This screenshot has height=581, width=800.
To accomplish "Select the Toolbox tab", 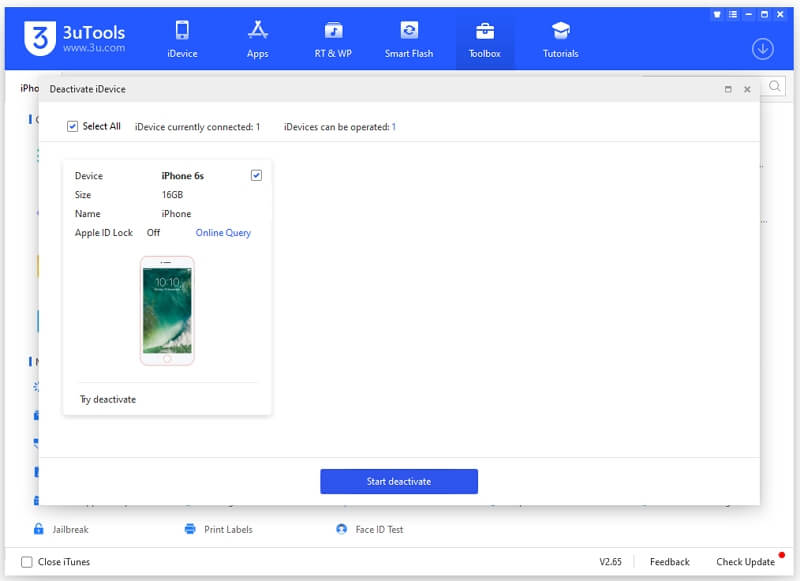I will pos(485,39).
